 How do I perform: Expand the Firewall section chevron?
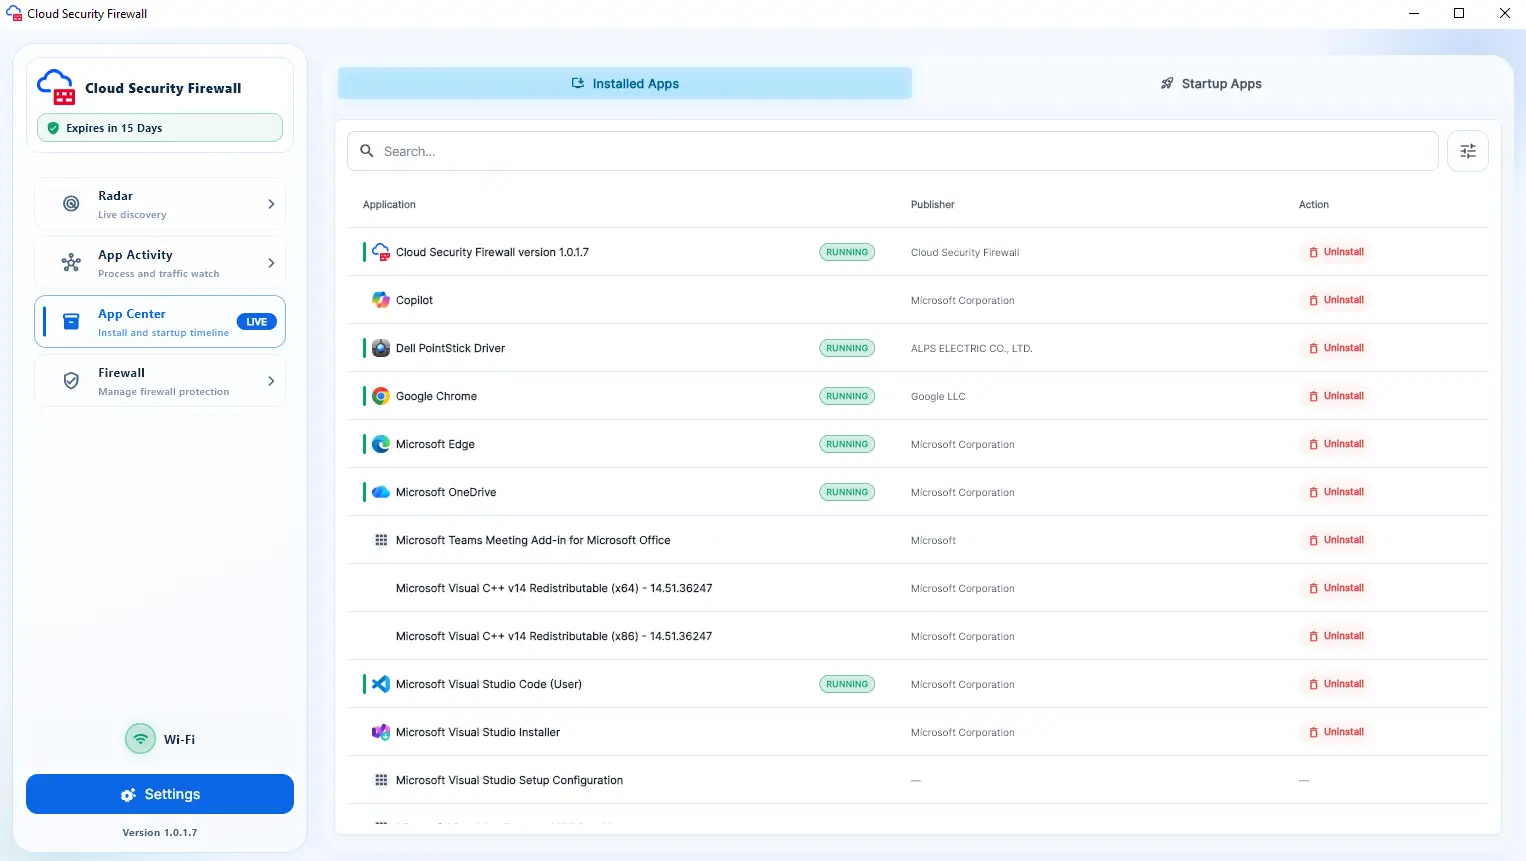click(x=271, y=381)
